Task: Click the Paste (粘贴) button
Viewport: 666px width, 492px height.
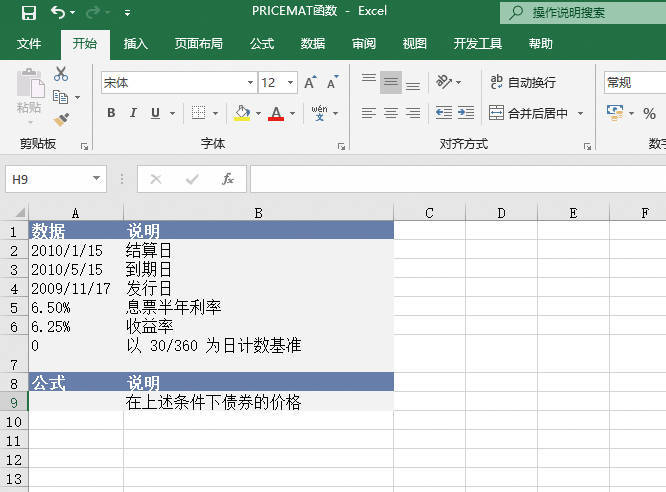Action: coord(29,95)
